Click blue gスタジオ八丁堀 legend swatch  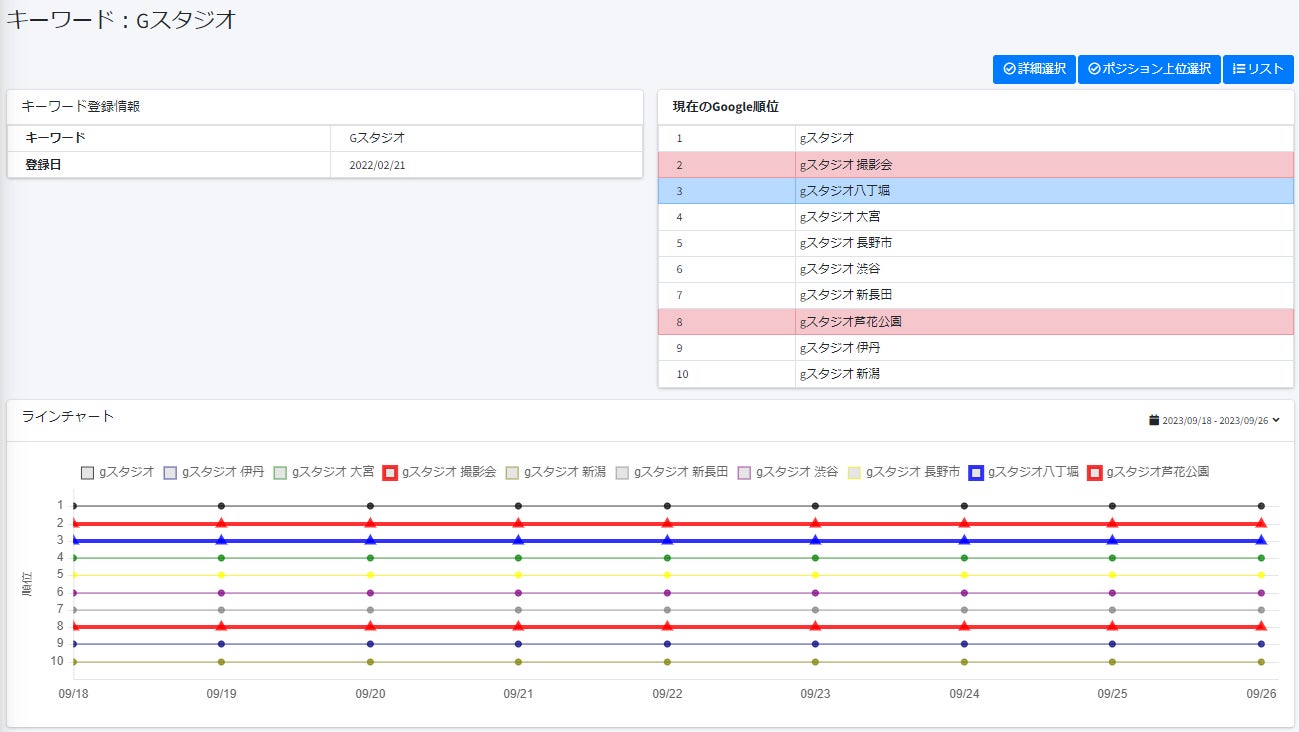[x=976, y=472]
